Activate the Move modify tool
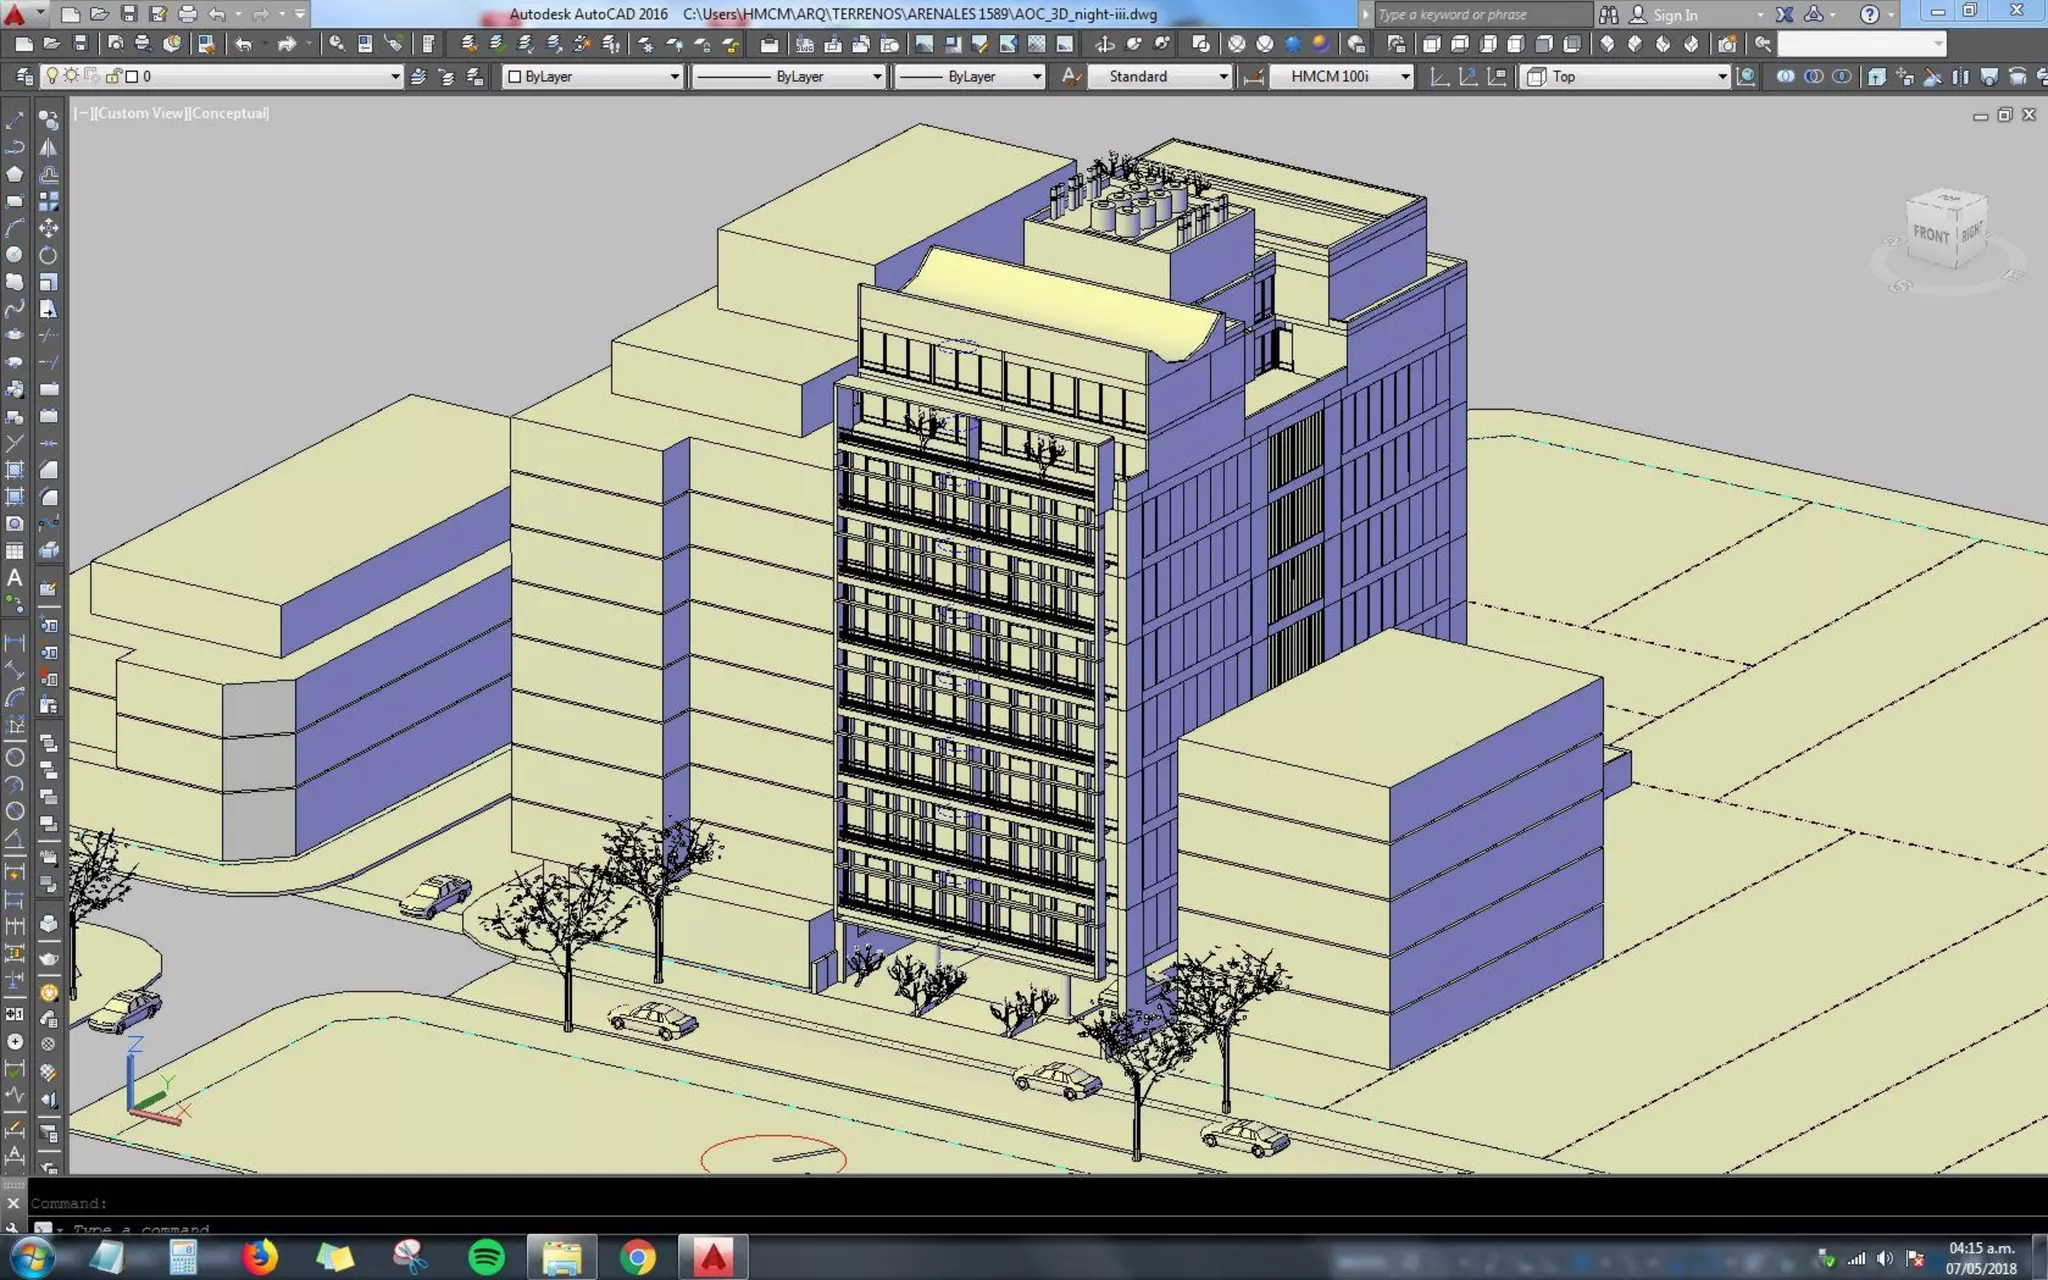This screenshot has height=1280, width=2048. pyautogui.click(x=48, y=228)
